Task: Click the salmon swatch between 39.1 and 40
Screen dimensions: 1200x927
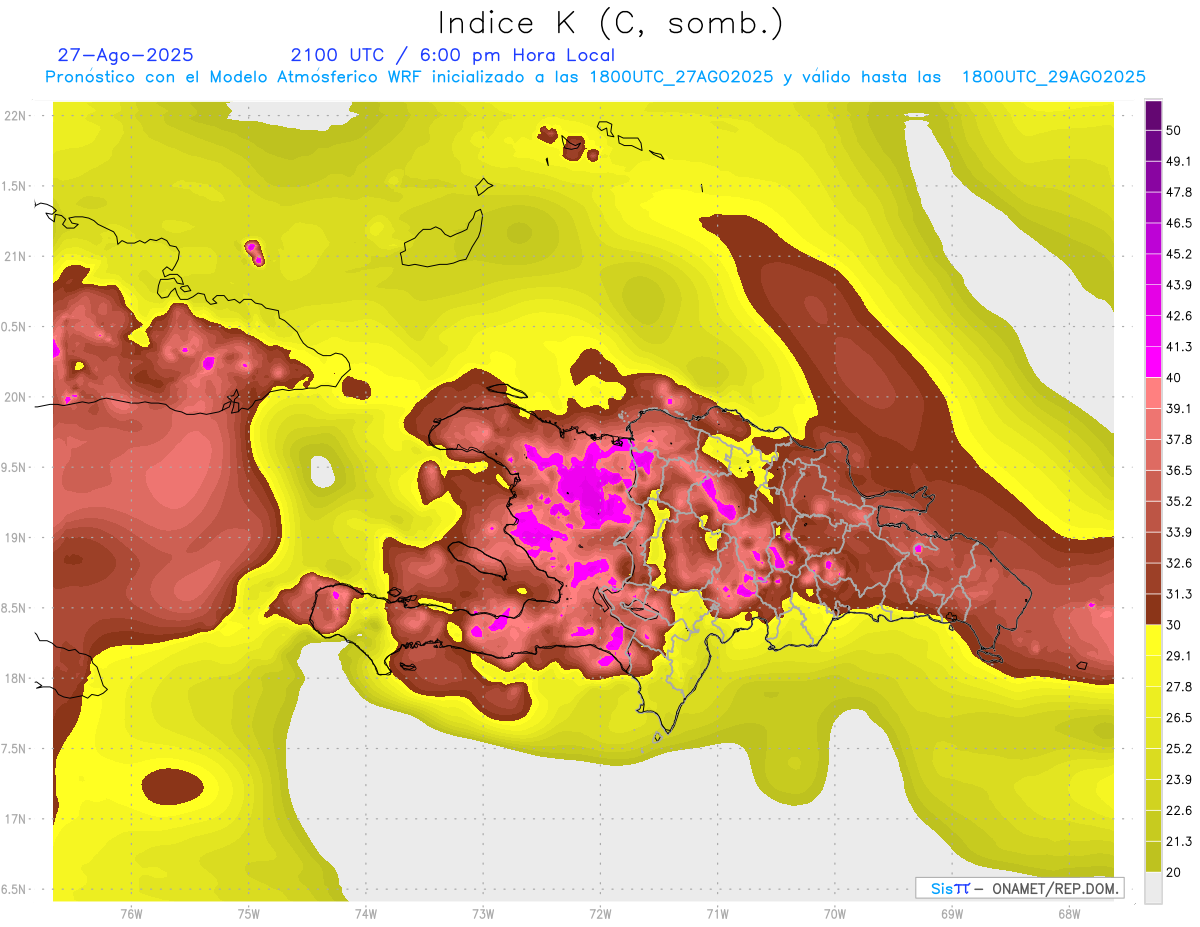Action: pyautogui.click(x=1153, y=393)
